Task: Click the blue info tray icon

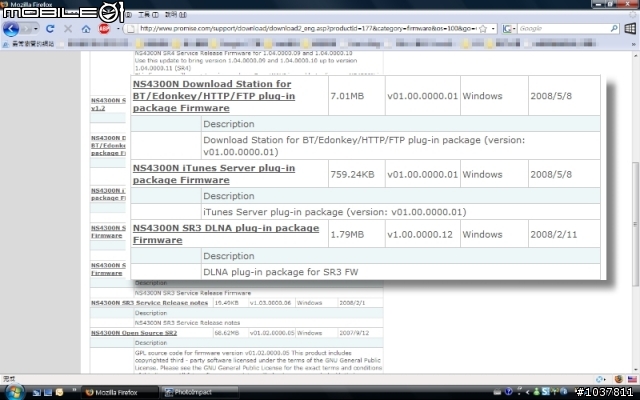Action: coord(564,392)
